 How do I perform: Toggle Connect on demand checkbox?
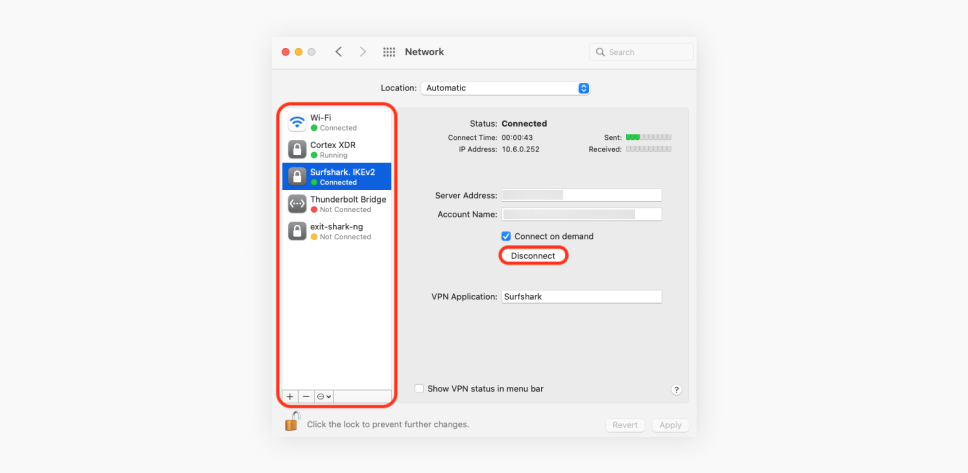click(x=506, y=236)
